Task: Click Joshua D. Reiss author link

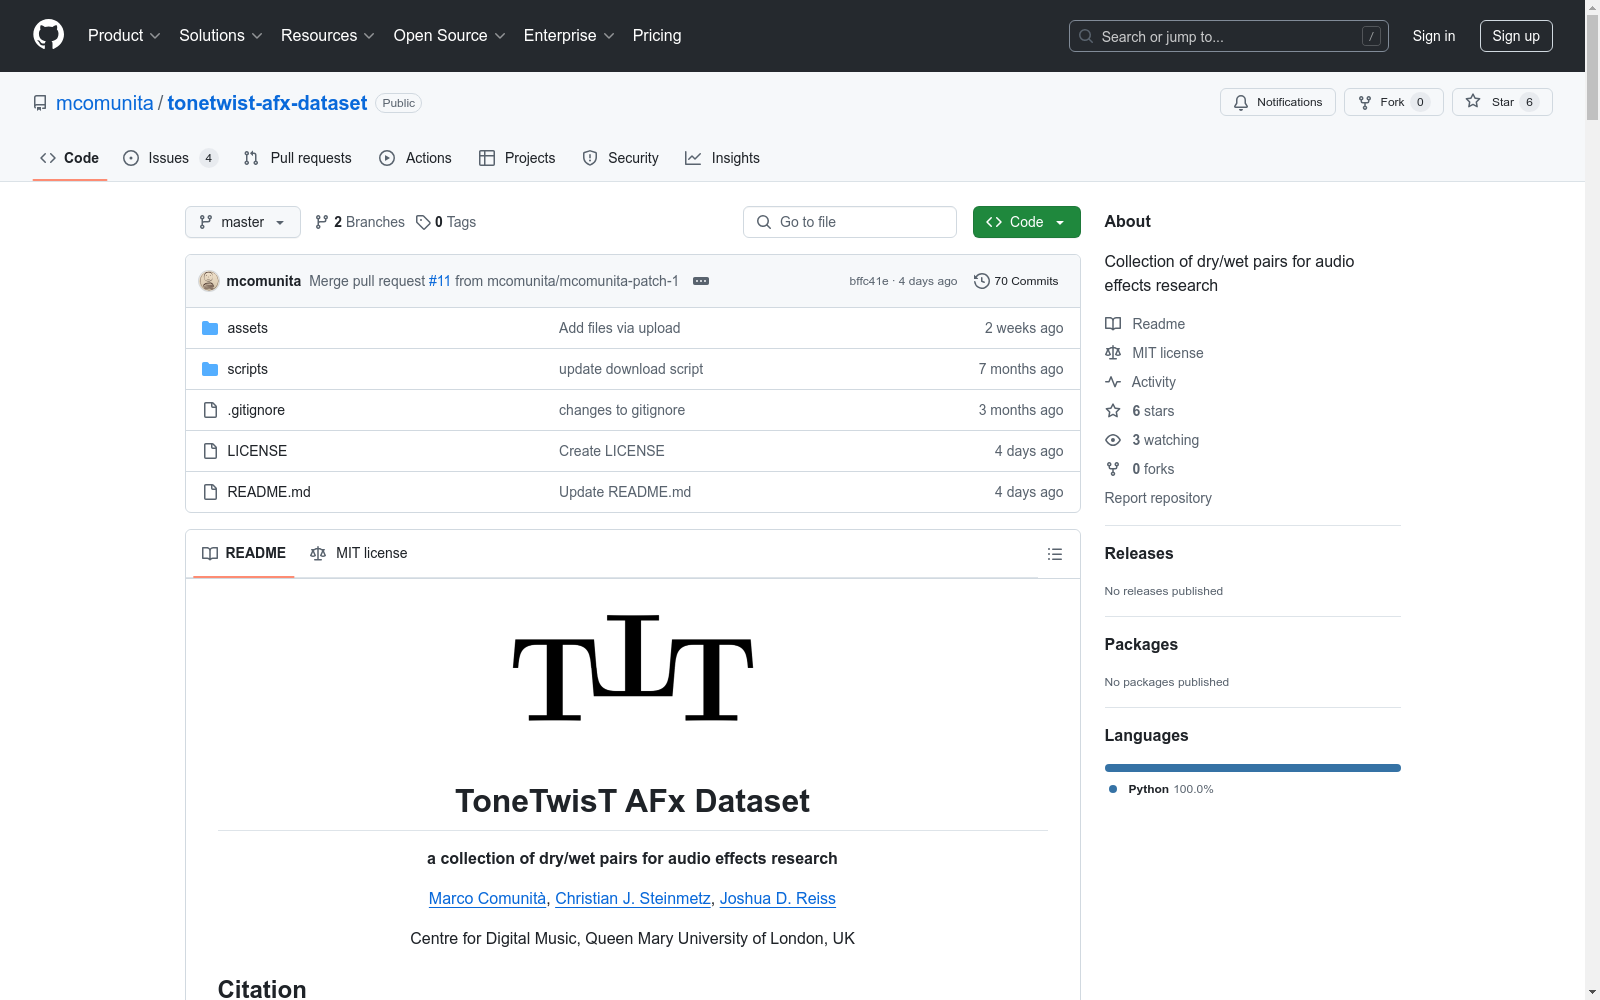Action: coord(778,898)
